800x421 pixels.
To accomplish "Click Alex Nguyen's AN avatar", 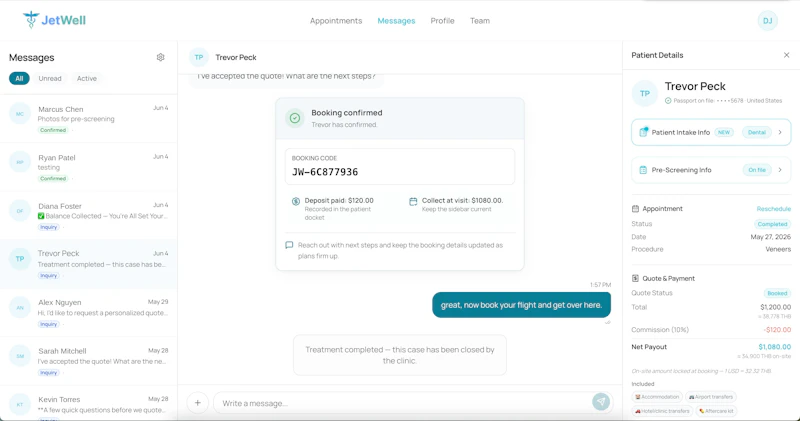I will tap(20, 308).
